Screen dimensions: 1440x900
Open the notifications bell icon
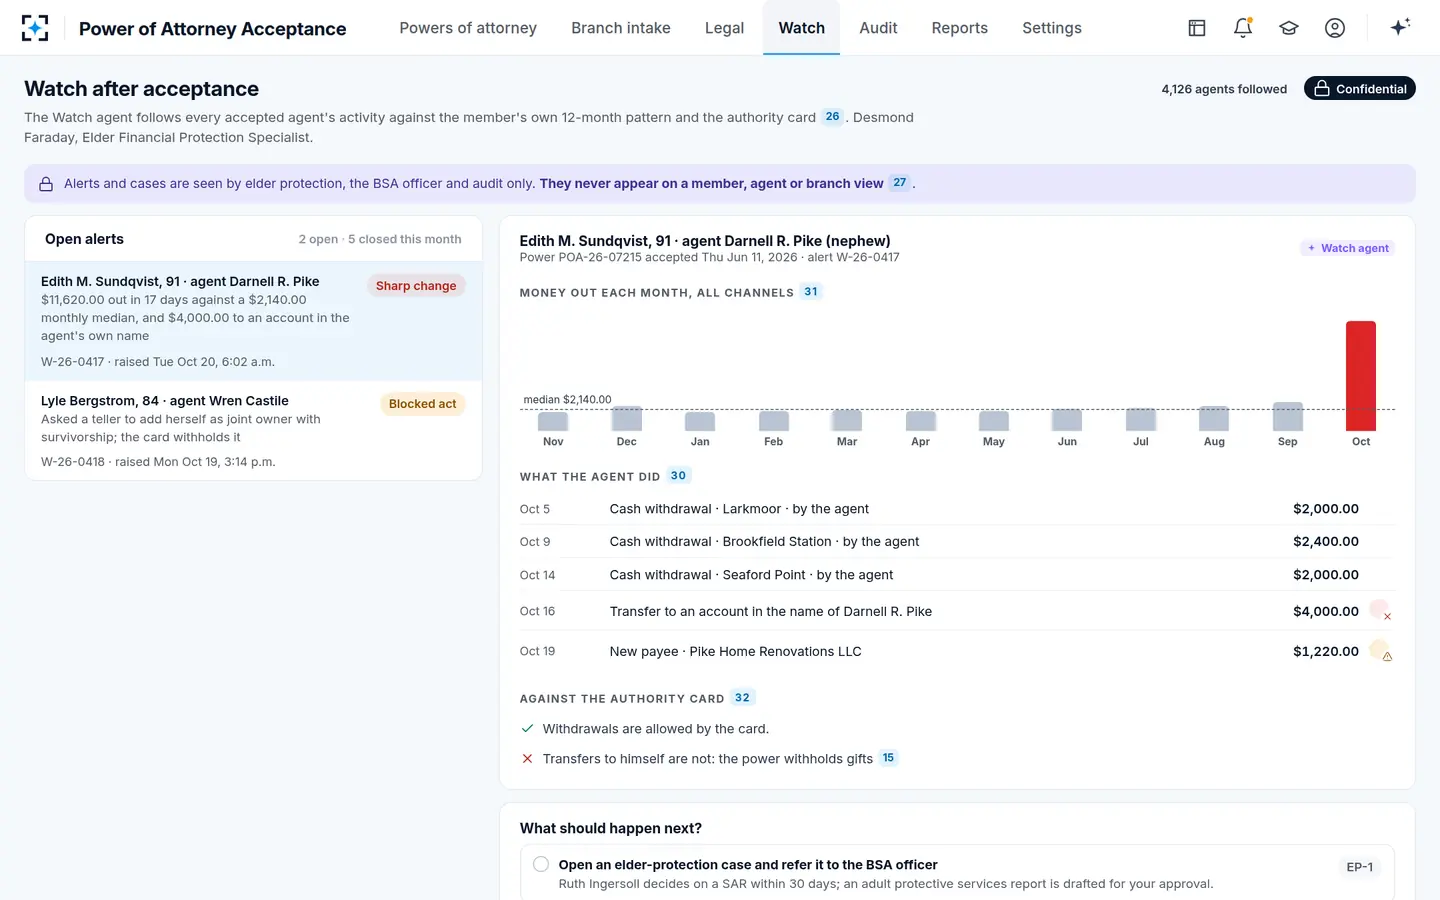pos(1243,28)
